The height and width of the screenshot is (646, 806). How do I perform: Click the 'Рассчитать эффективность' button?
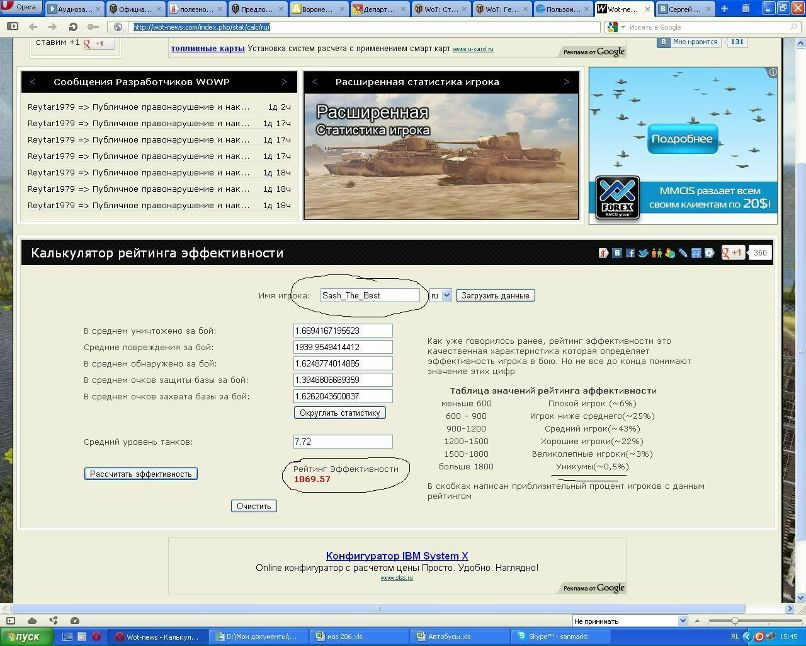141,473
